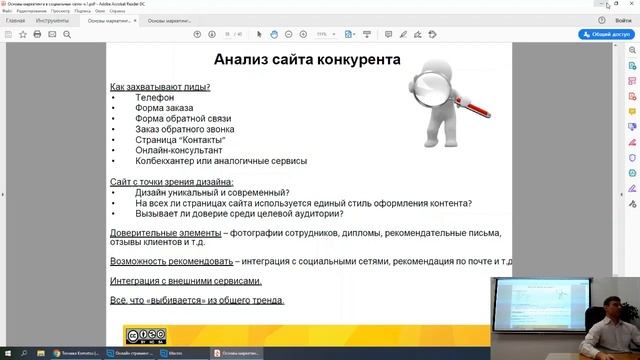Open the Просмотр menu
This screenshot has width=640, height=360.
click(60, 11)
